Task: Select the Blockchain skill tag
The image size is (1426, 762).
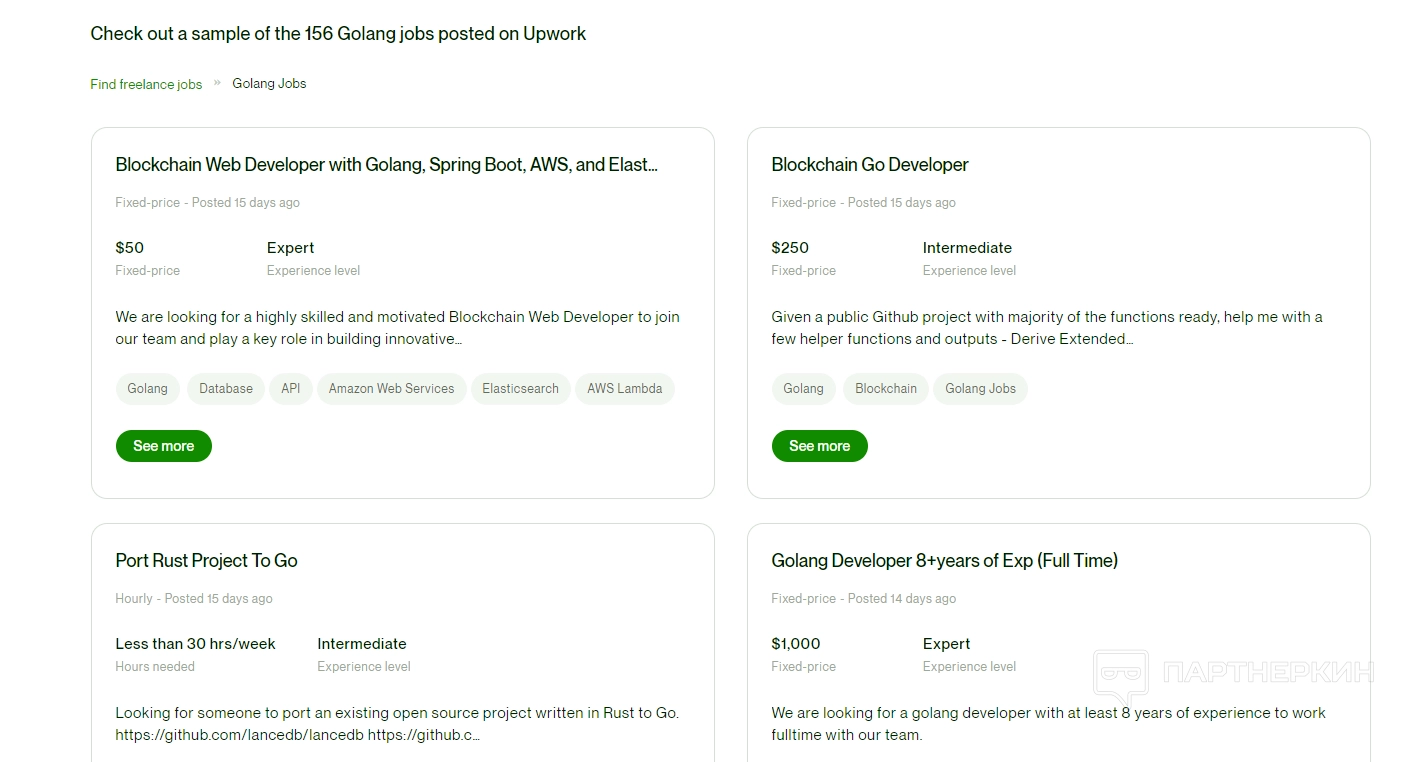Action: 885,389
